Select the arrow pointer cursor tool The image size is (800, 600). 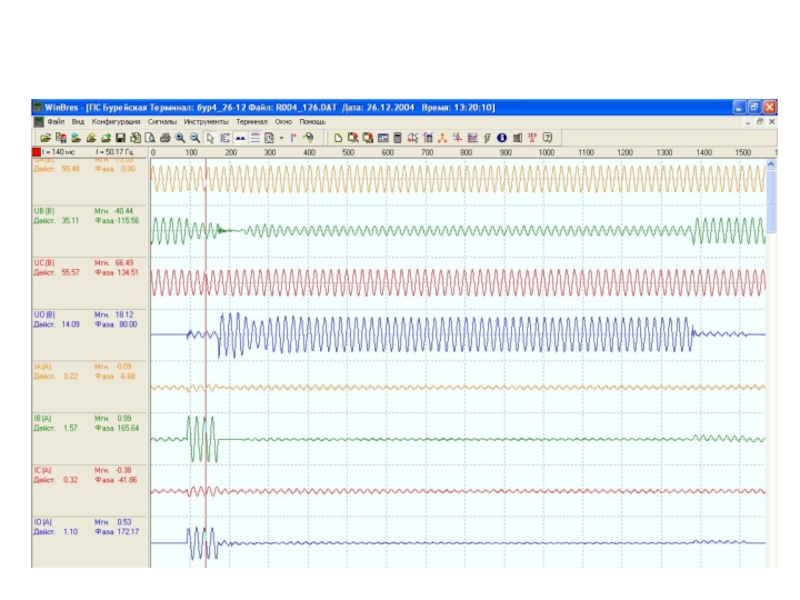click(x=210, y=137)
